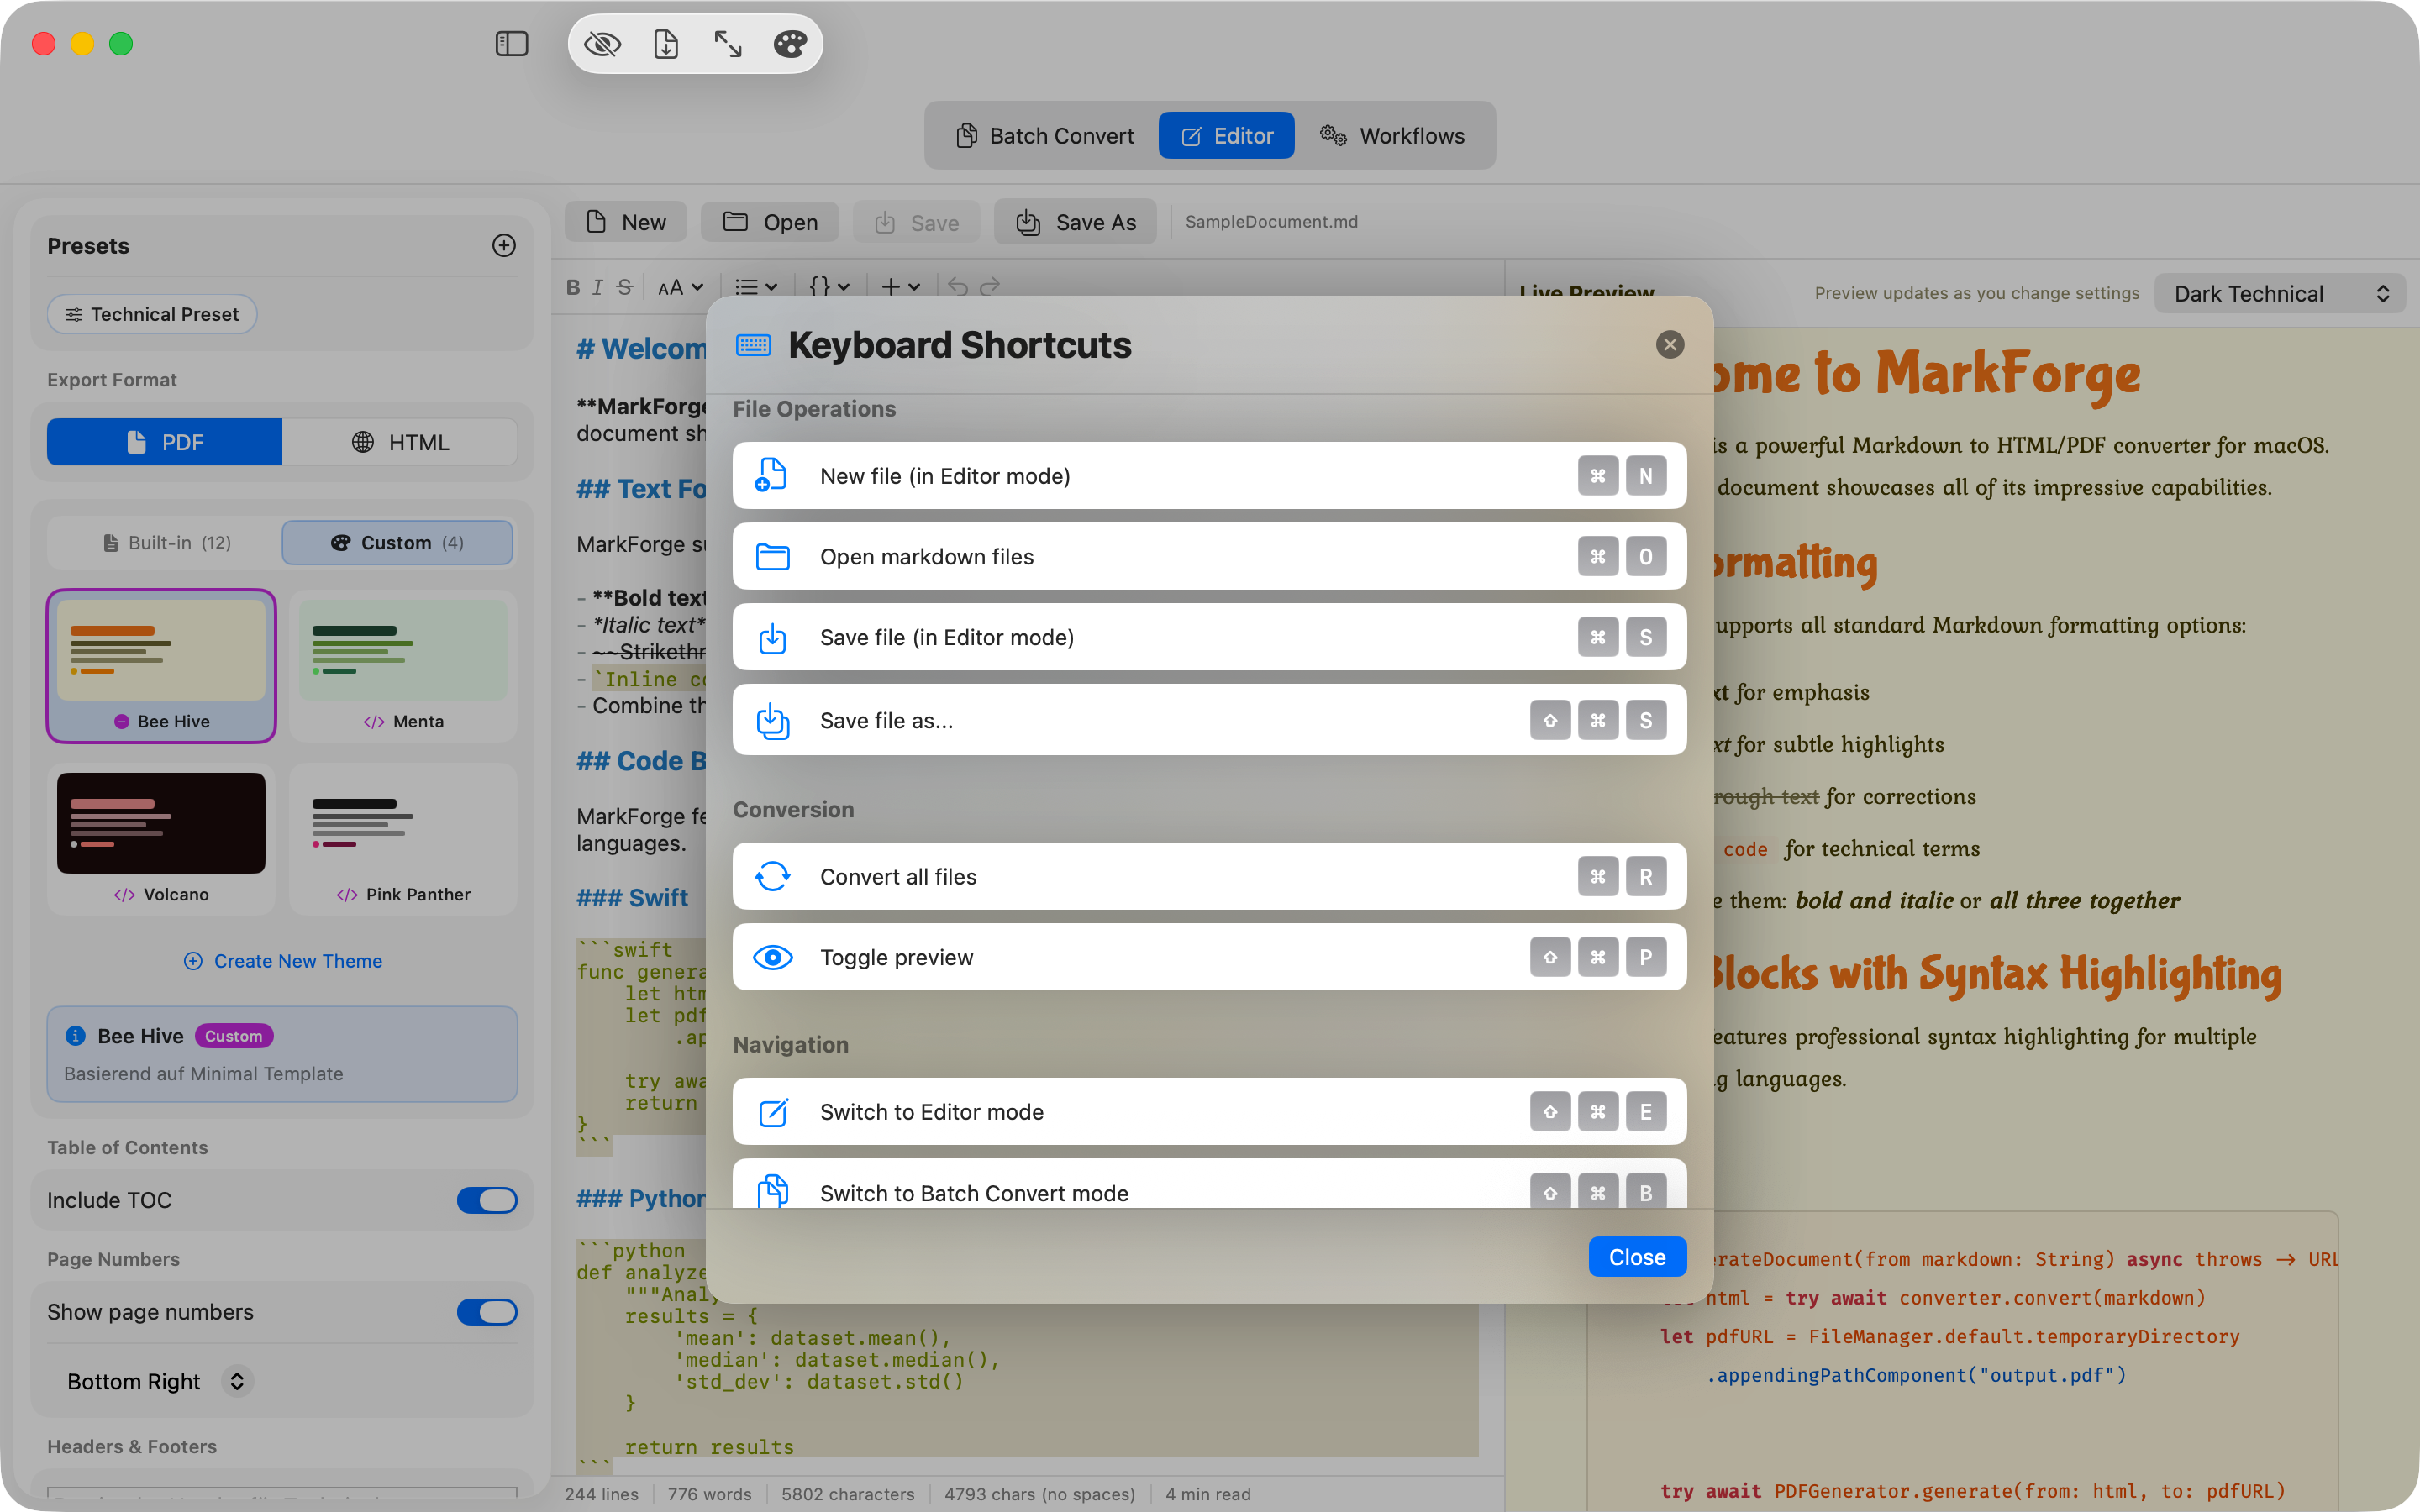
Task: Select the Editor tab
Action: click(1226, 136)
